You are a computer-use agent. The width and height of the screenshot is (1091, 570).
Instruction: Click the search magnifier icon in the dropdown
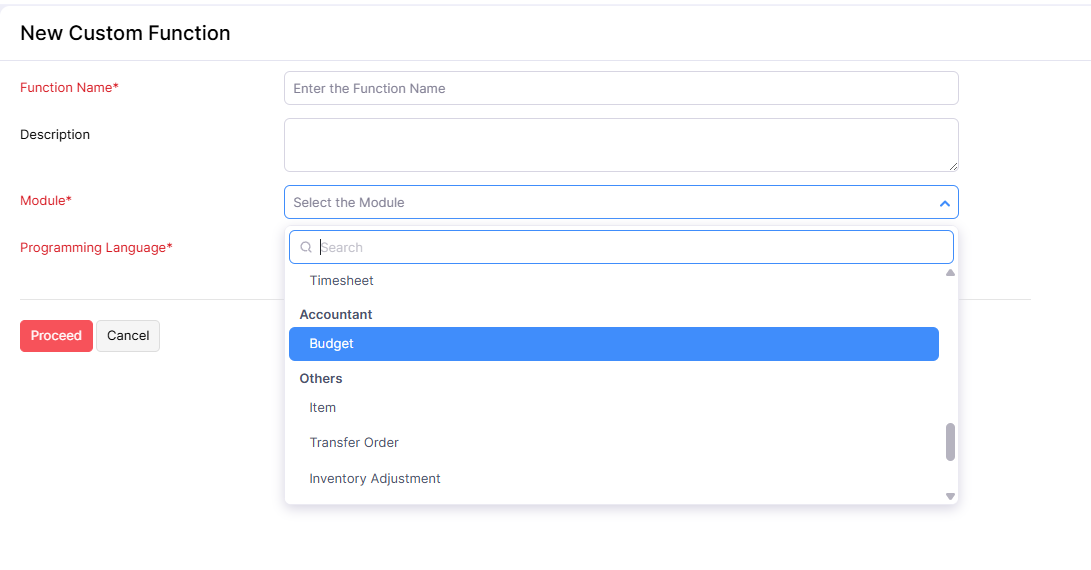click(x=306, y=247)
